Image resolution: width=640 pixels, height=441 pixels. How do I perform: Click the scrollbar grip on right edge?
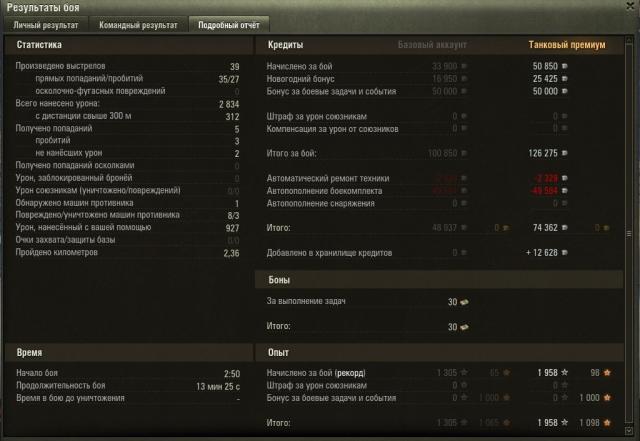629,234
